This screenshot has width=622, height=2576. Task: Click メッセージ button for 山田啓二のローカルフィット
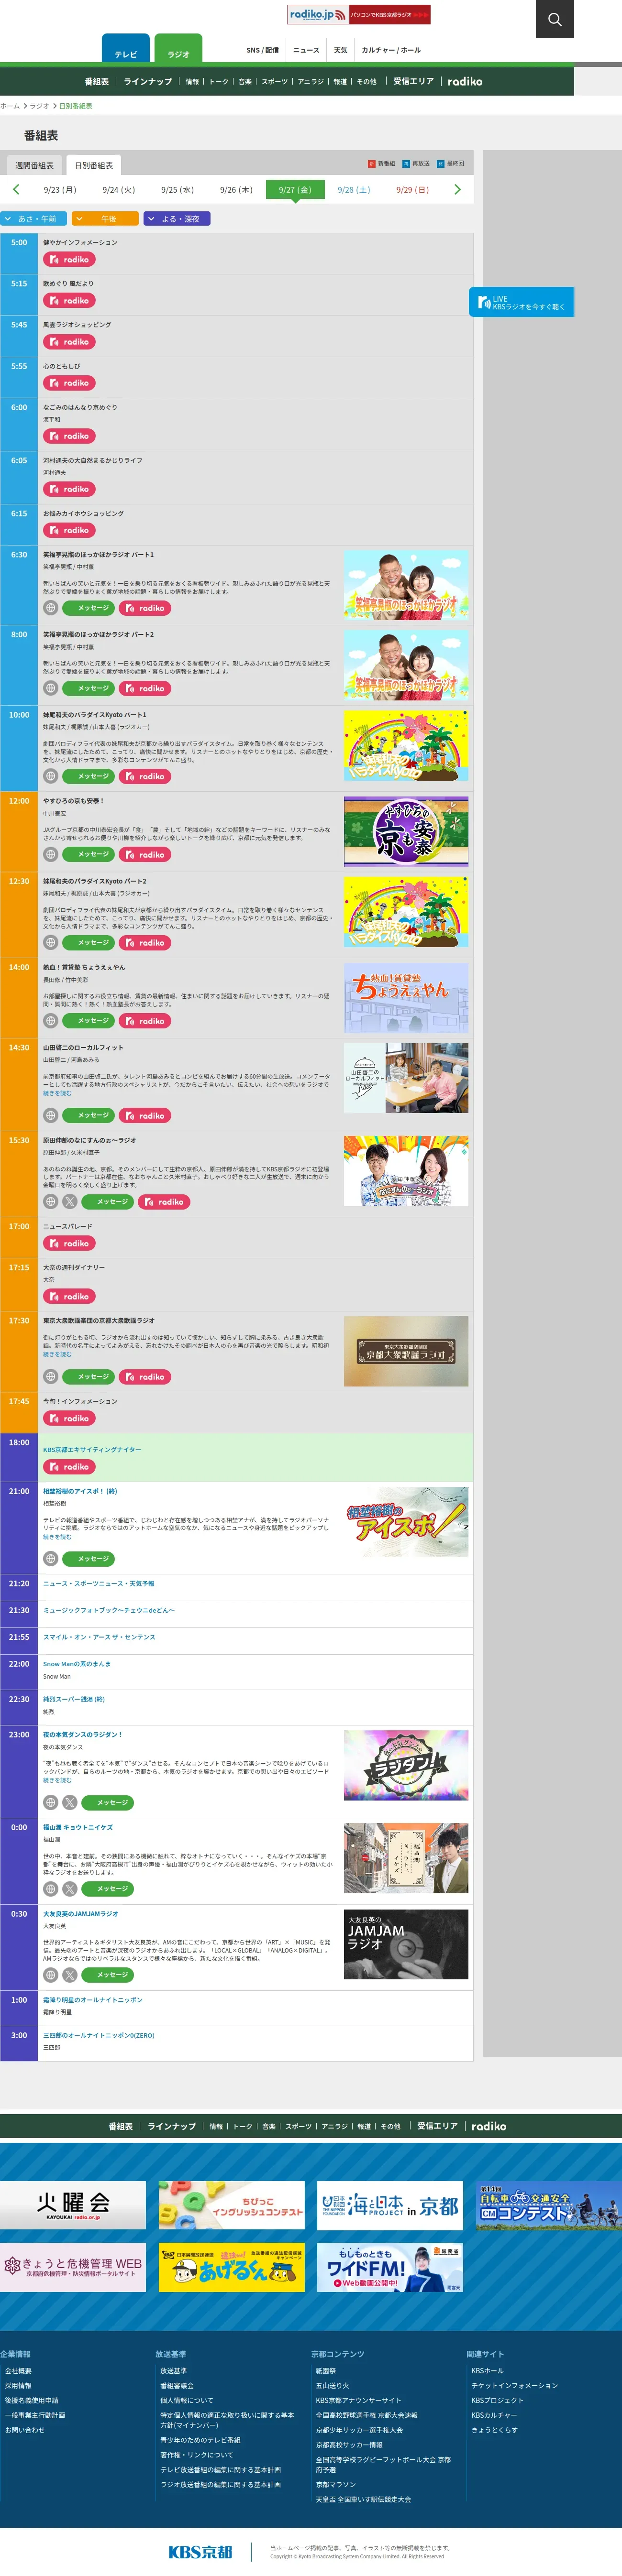coord(89,1115)
